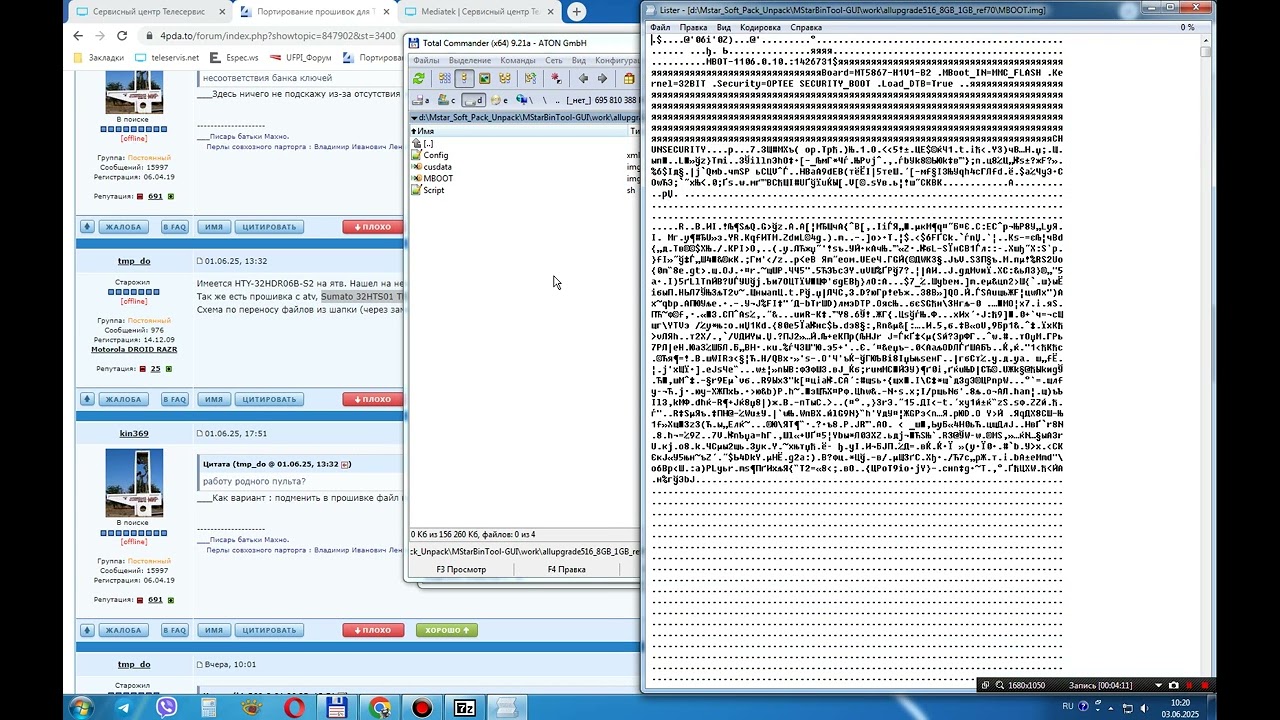This screenshot has height=720, width=1280.
Task: Open Total Commander floppy icon on taskbar
Action: [x=337, y=708]
